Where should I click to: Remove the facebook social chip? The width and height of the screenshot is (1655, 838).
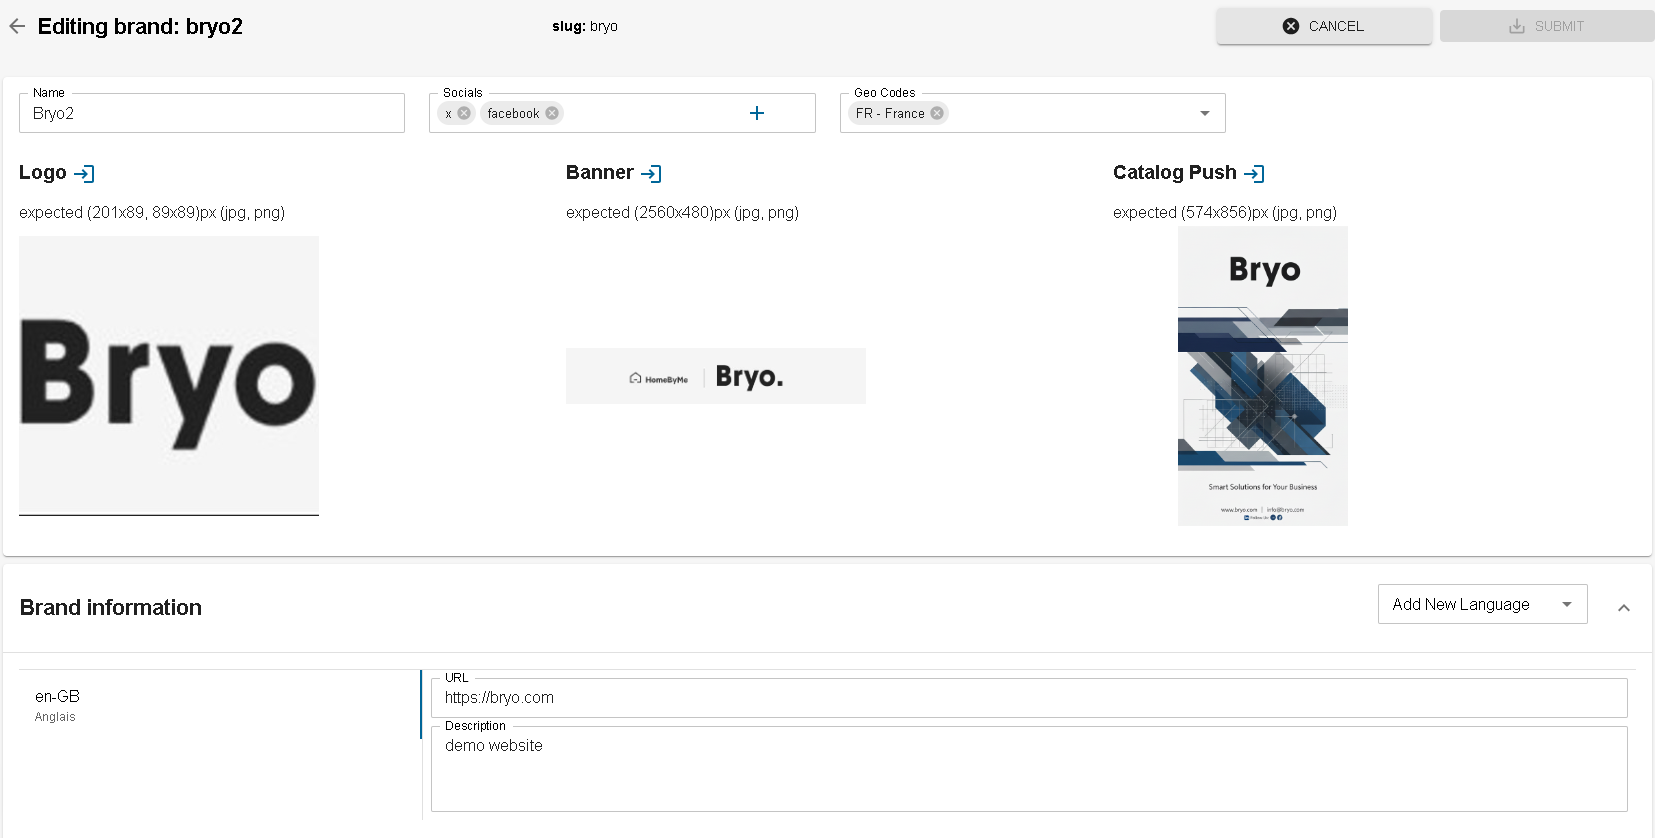click(552, 113)
